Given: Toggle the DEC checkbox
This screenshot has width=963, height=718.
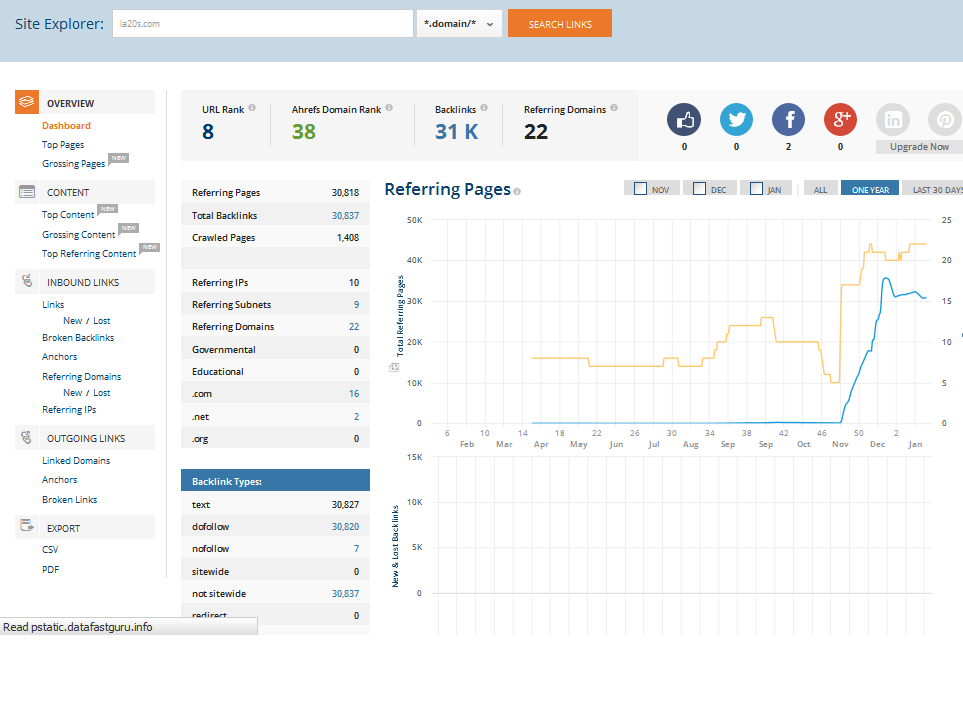Looking at the screenshot, I should [699, 189].
